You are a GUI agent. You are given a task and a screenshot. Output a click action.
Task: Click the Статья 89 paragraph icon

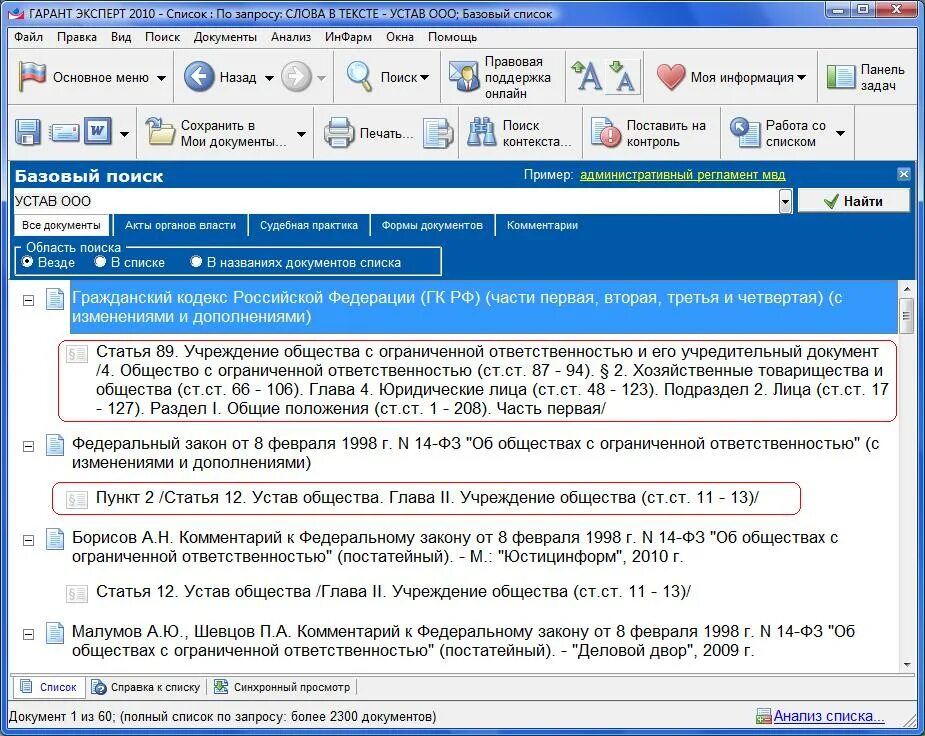coord(77,353)
